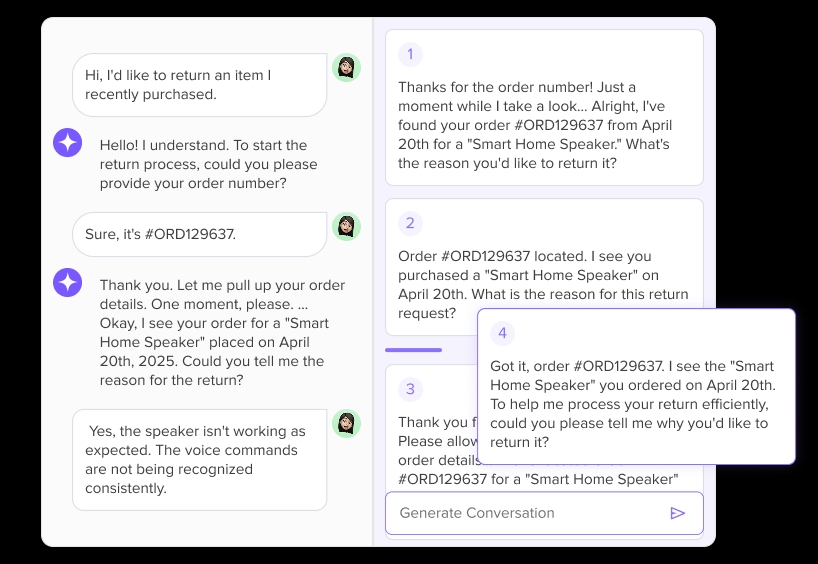The height and width of the screenshot is (564, 818).
Task: Click the first user avatar at top
Action: pos(346,67)
